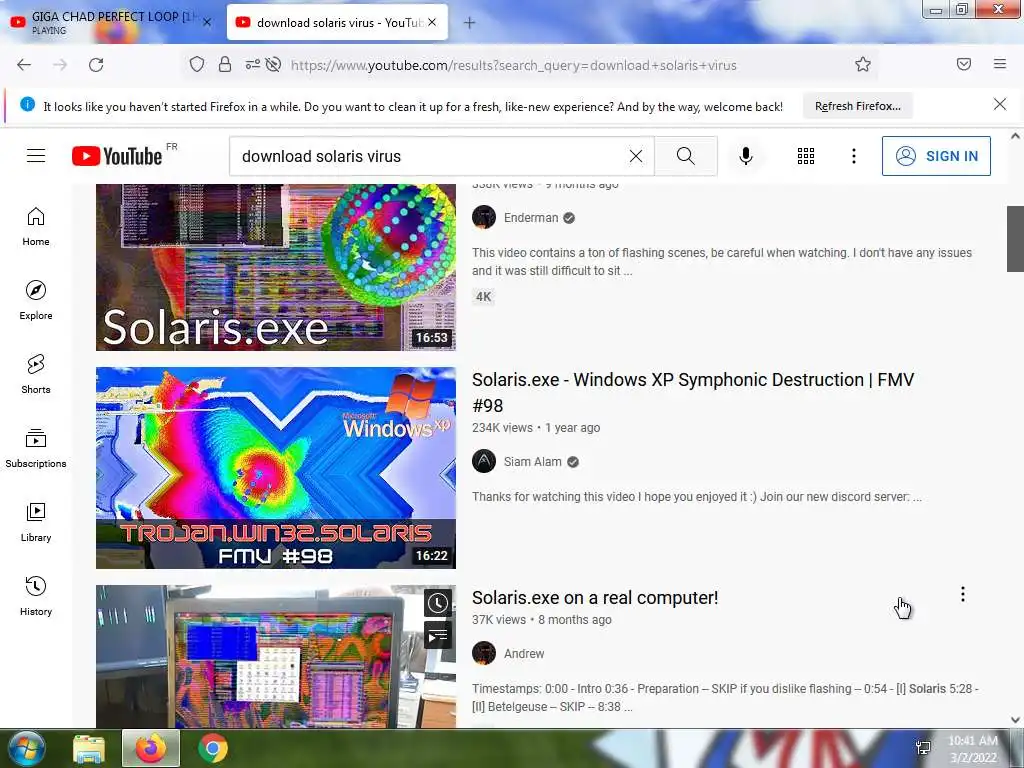
Task: Save page to Pocket
Action: pyautogui.click(x=964, y=64)
